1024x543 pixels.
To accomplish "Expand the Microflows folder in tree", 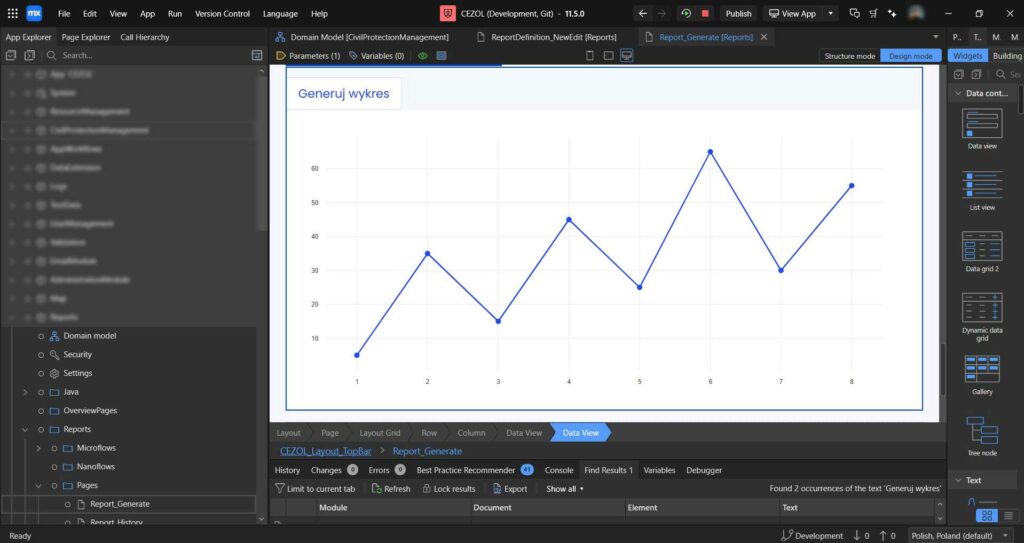I will point(39,447).
